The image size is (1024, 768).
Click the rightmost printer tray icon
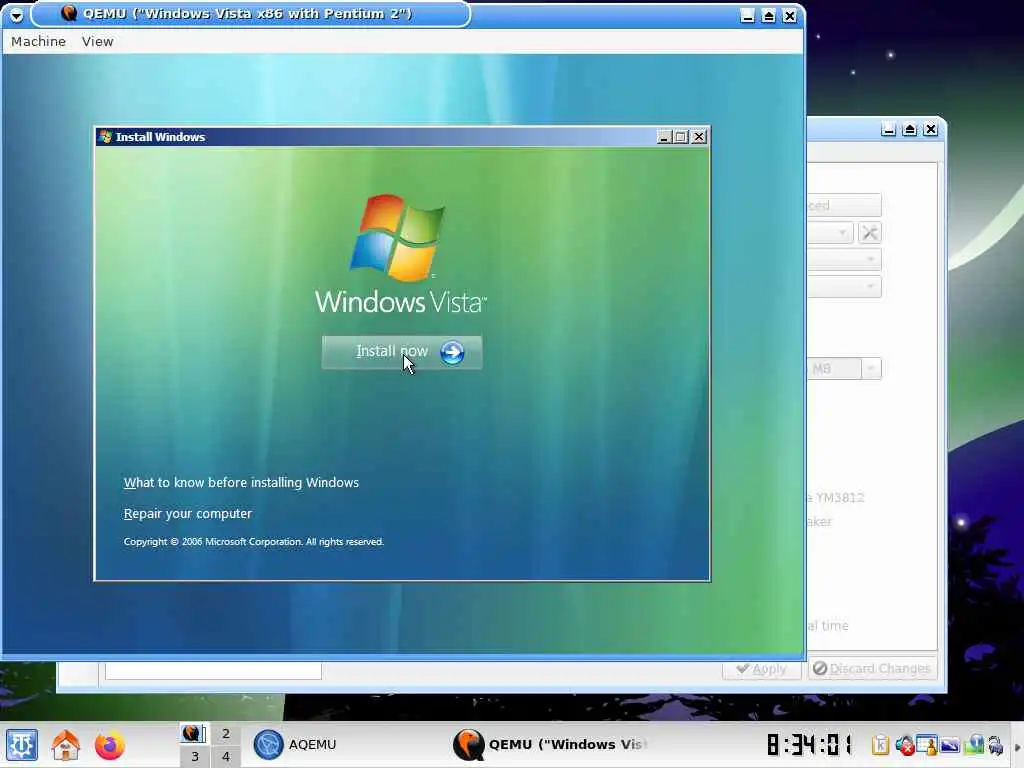pos(996,744)
